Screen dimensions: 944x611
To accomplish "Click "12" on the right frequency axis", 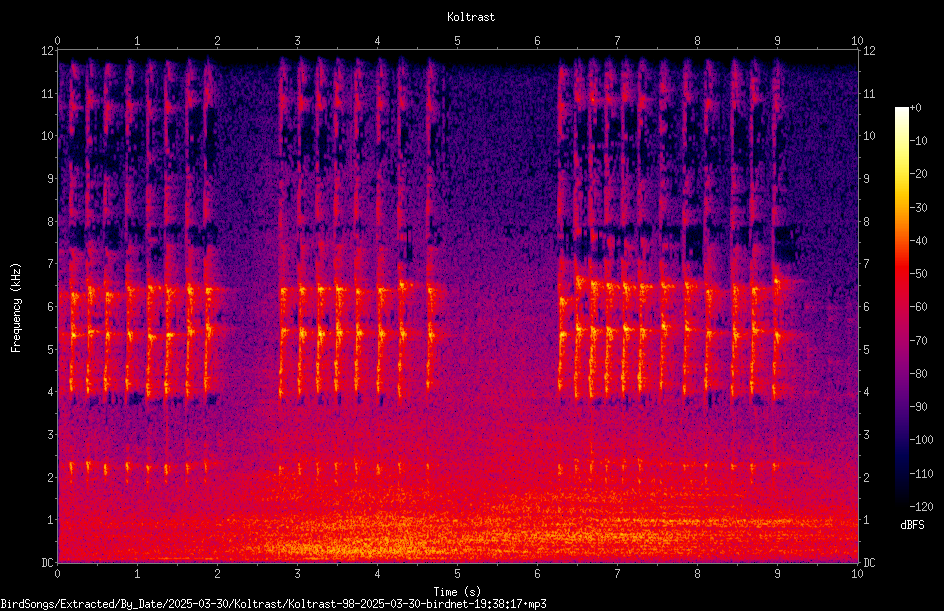I will 869,51.
